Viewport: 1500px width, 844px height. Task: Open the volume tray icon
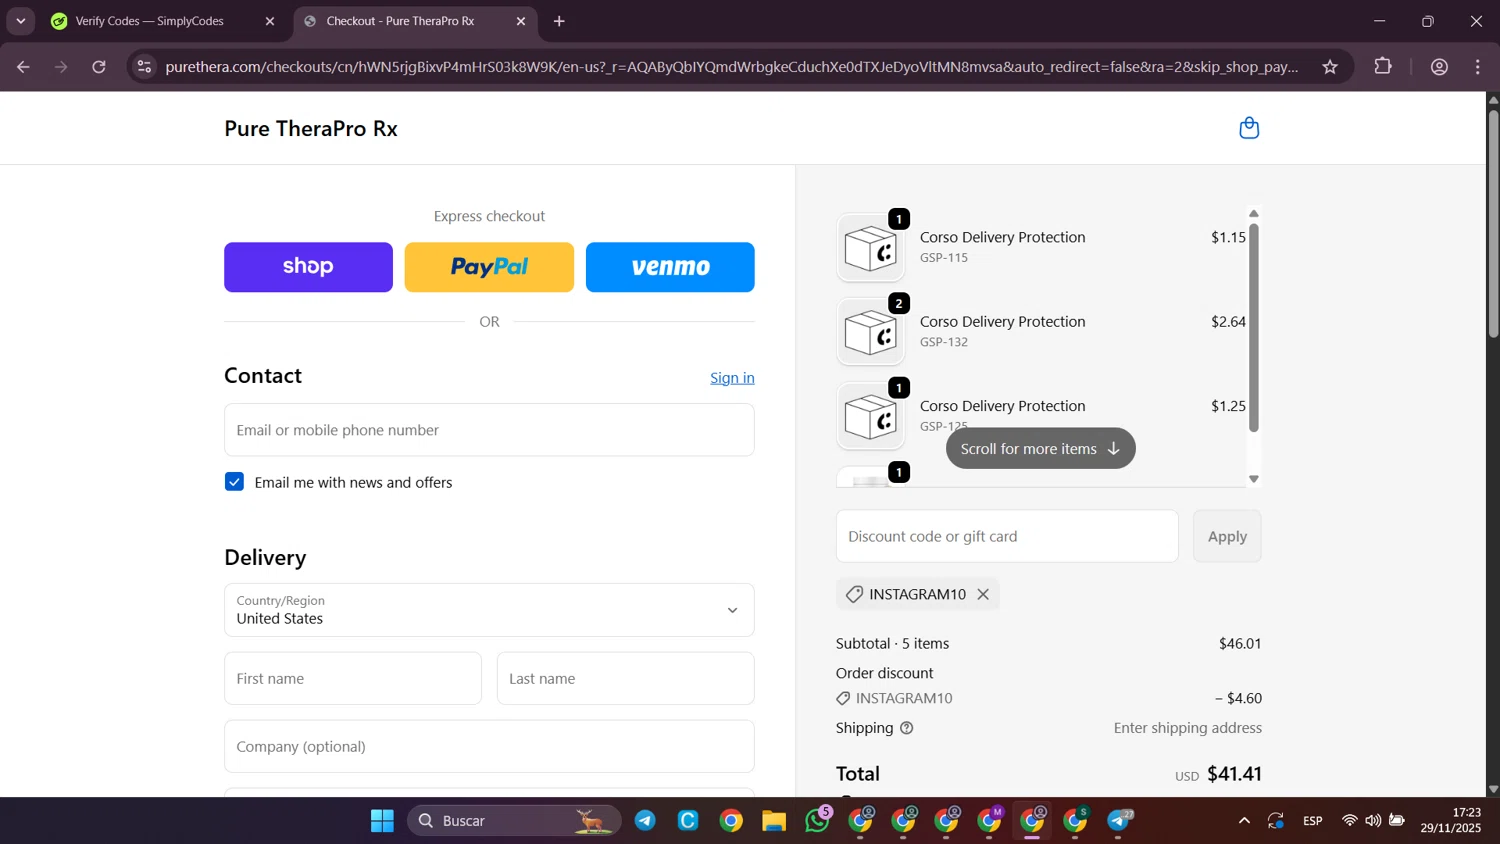[x=1373, y=821]
